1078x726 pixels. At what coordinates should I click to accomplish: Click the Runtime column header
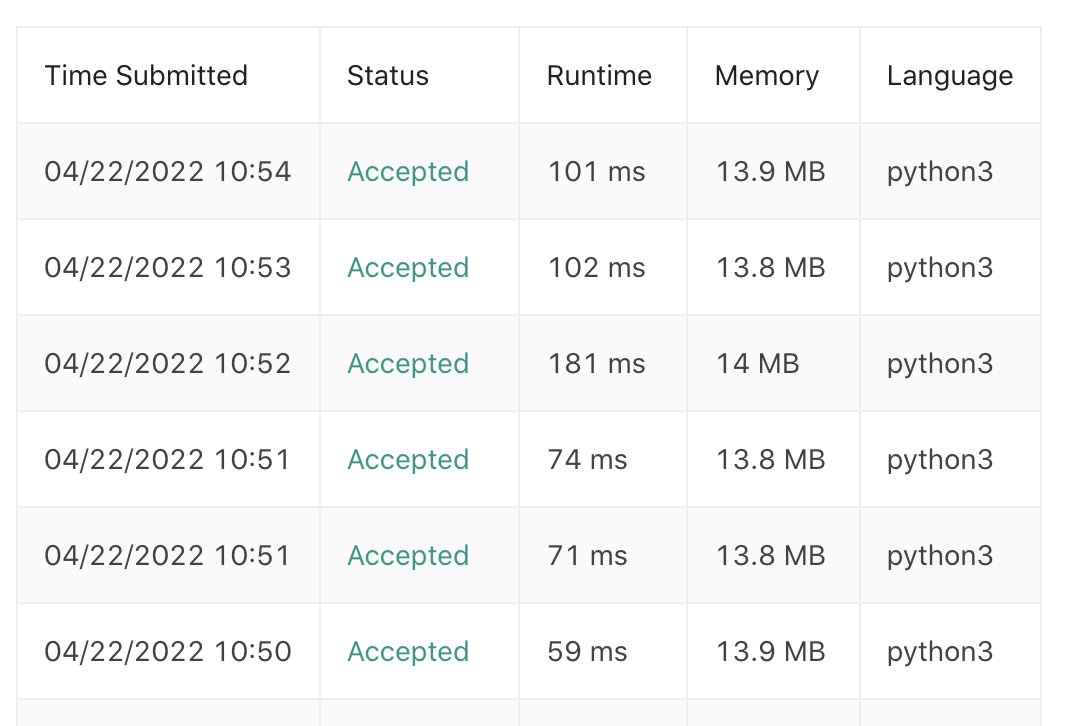point(599,76)
